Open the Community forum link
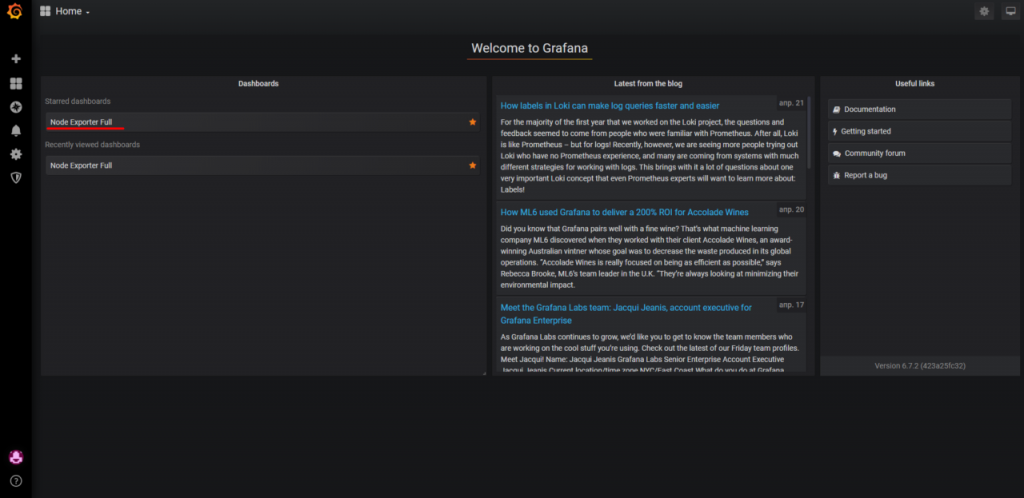1024x498 pixels. point(874,153)
